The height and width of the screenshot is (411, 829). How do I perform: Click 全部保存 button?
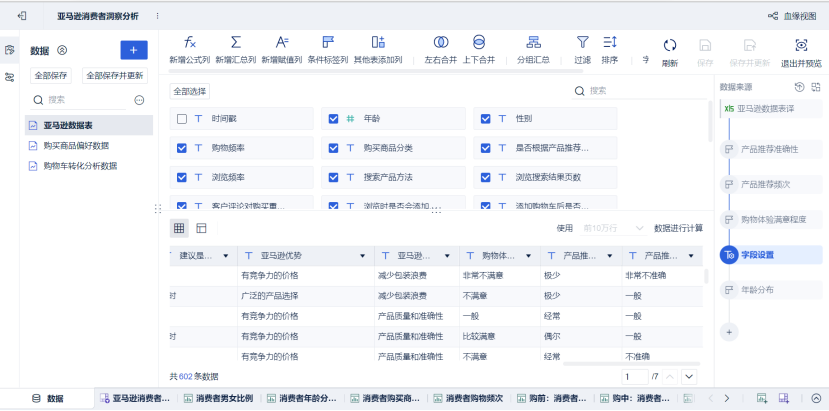51,76
